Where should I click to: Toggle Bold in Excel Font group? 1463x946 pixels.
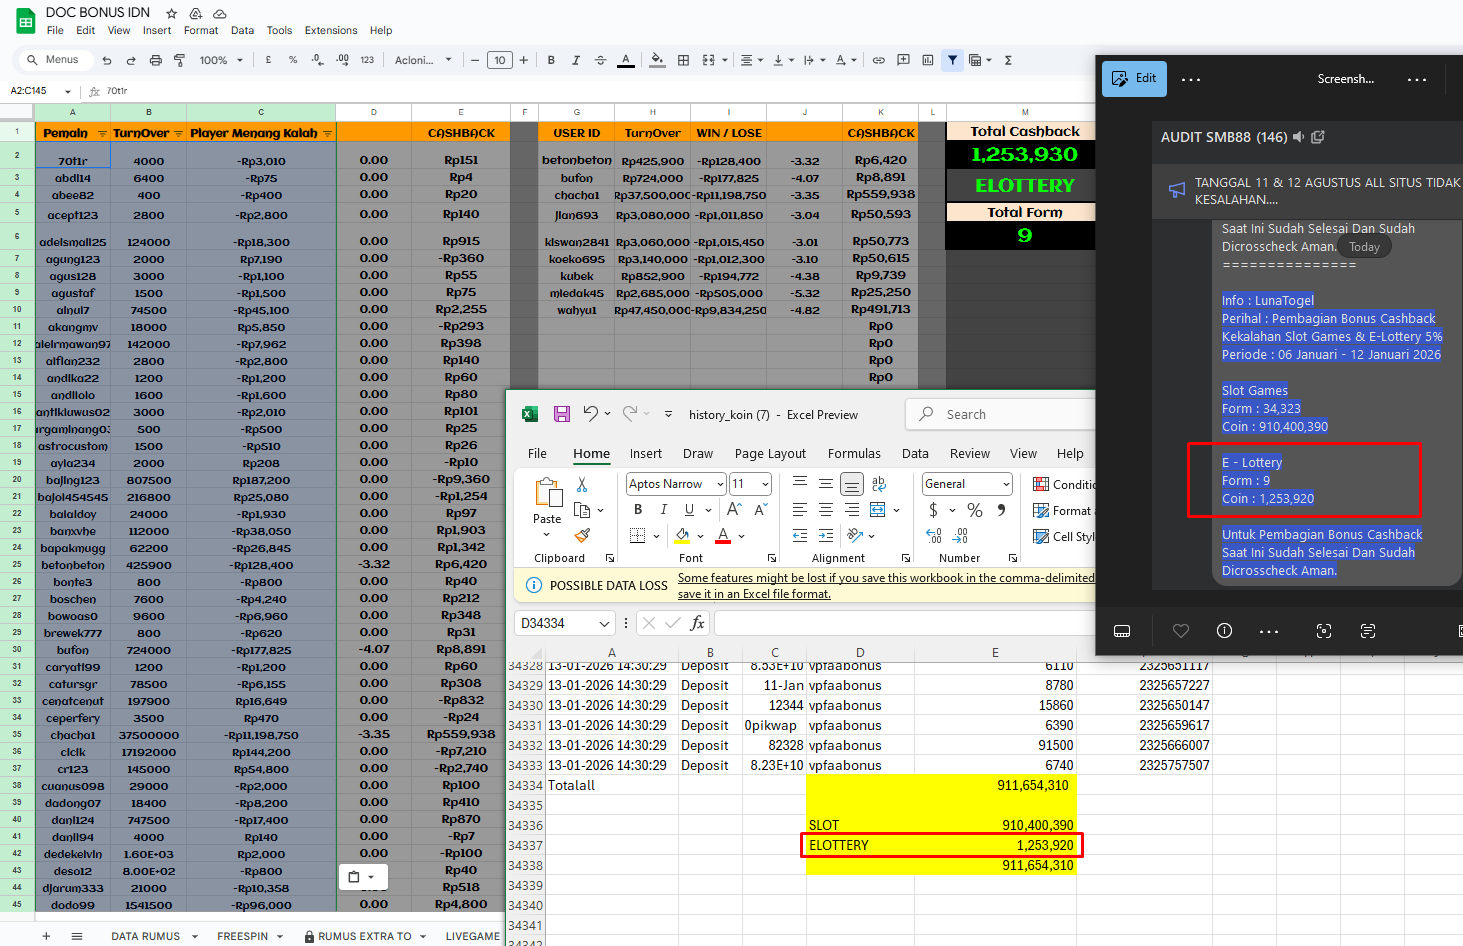[x=638, y=510]
